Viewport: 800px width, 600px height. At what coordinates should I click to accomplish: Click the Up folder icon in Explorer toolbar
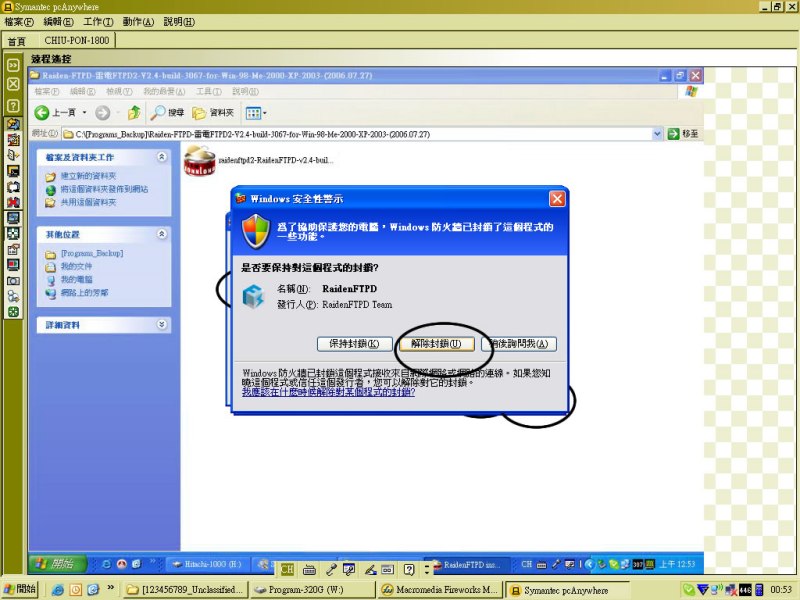point(134,112)
